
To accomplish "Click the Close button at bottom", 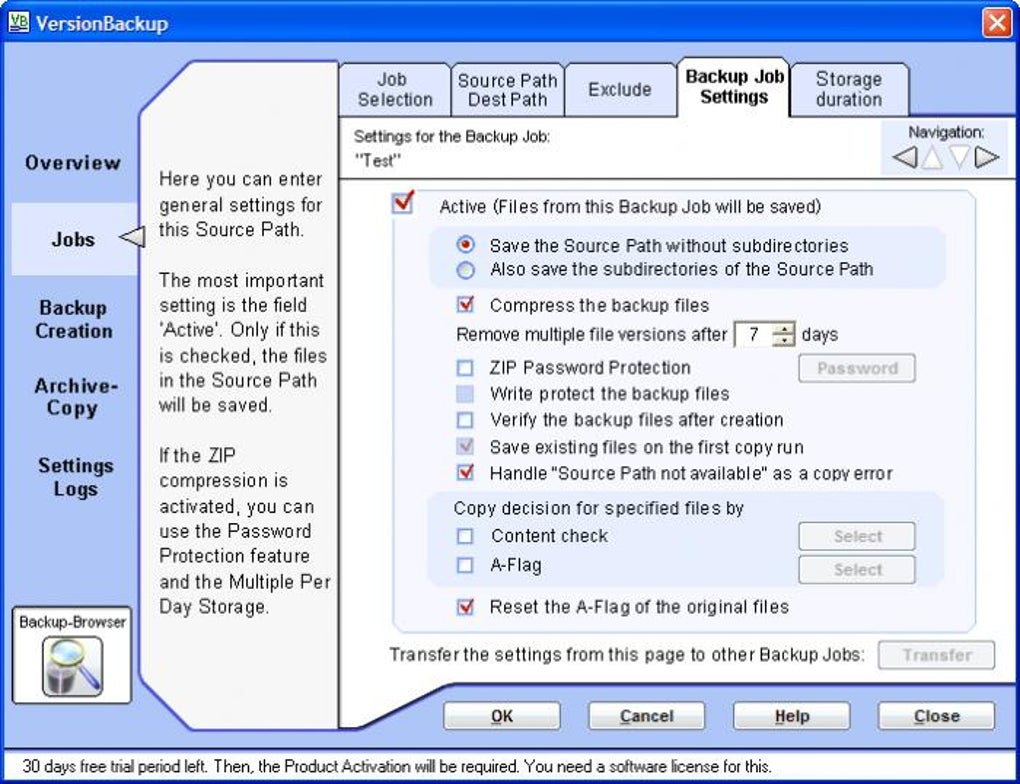I will 936,716.
